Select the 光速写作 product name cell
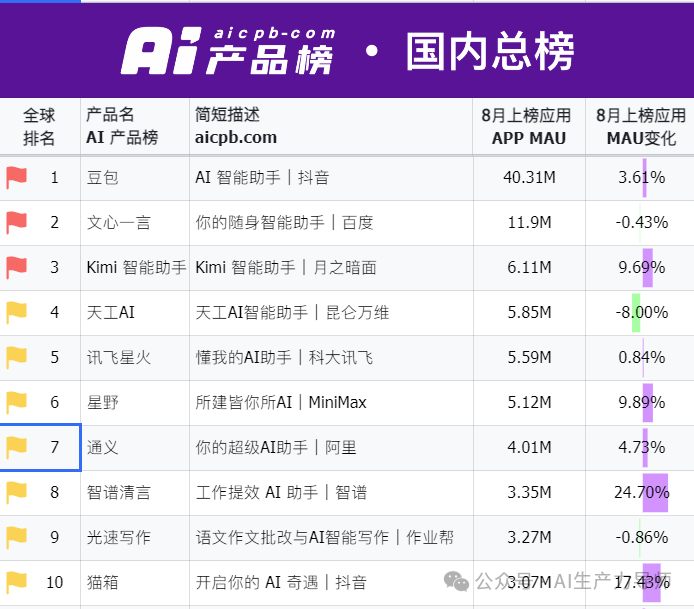Image resolution: width=694 pixels, height=609 pixels. coord(135,537)
